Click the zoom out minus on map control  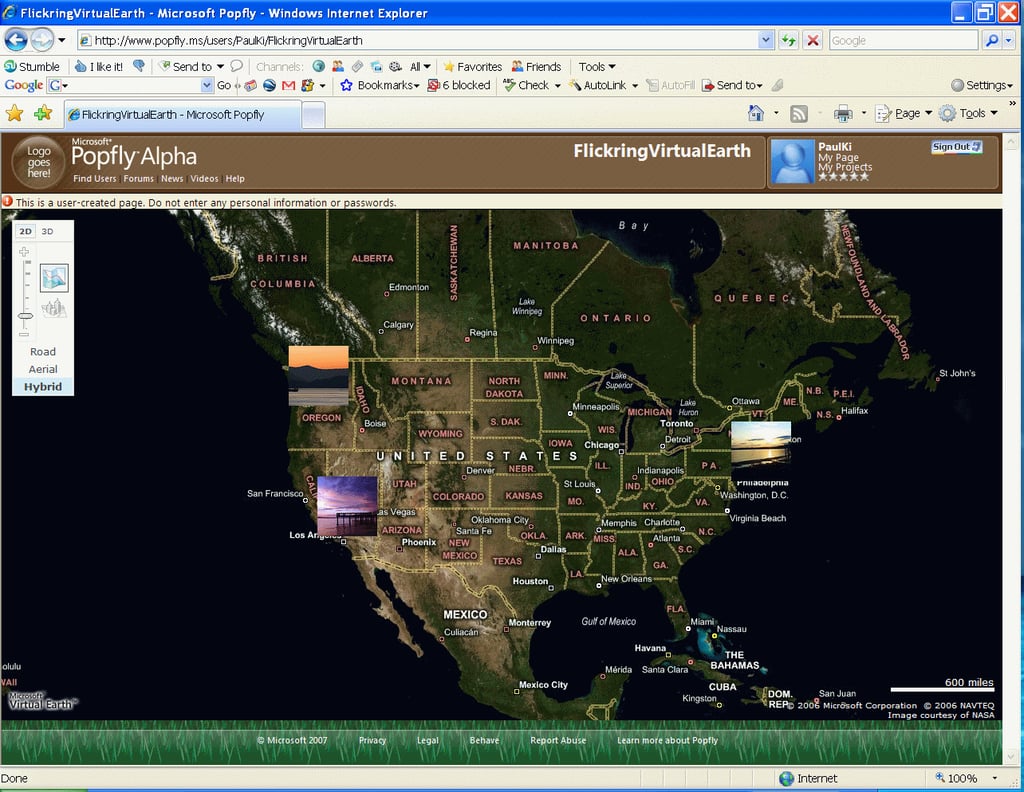coord(24,334)
